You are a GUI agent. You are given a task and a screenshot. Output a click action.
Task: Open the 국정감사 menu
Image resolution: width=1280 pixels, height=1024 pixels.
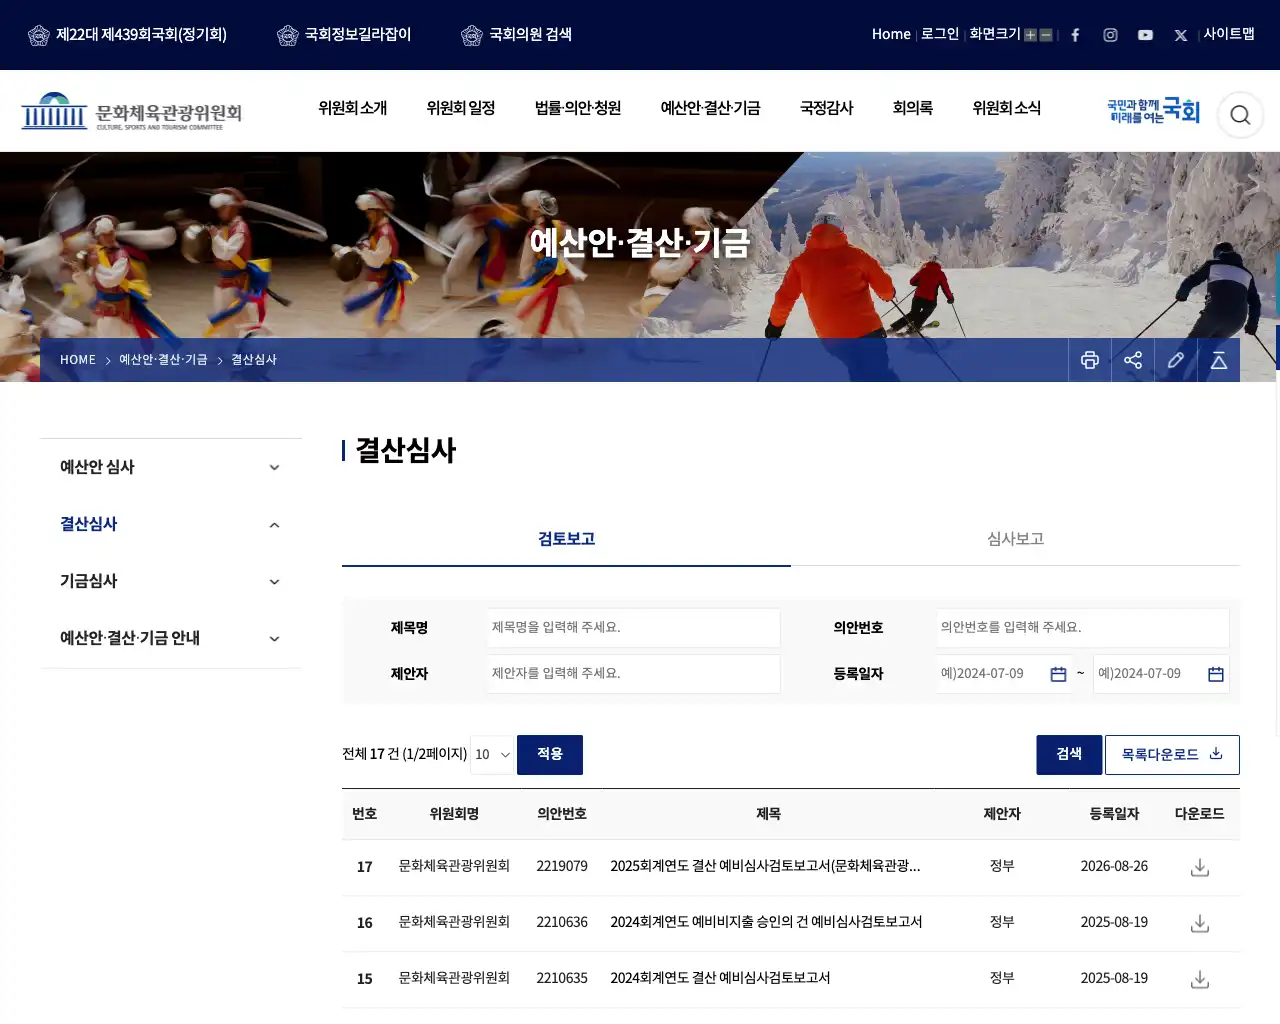826,108
